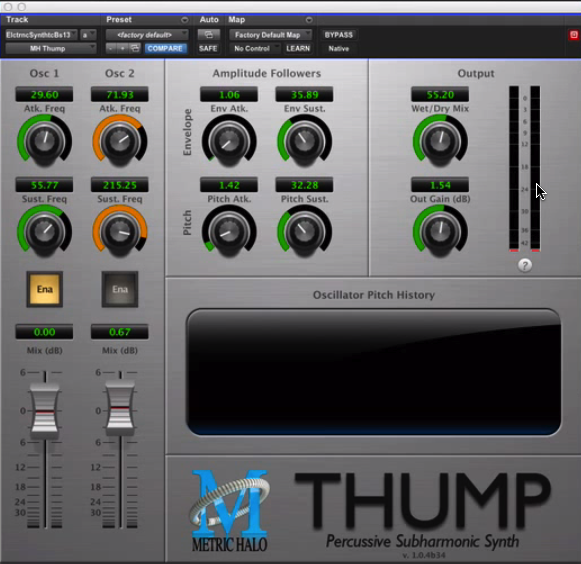Open the Map section round menu button
This screenshot has width=581, height=564.
309,20
